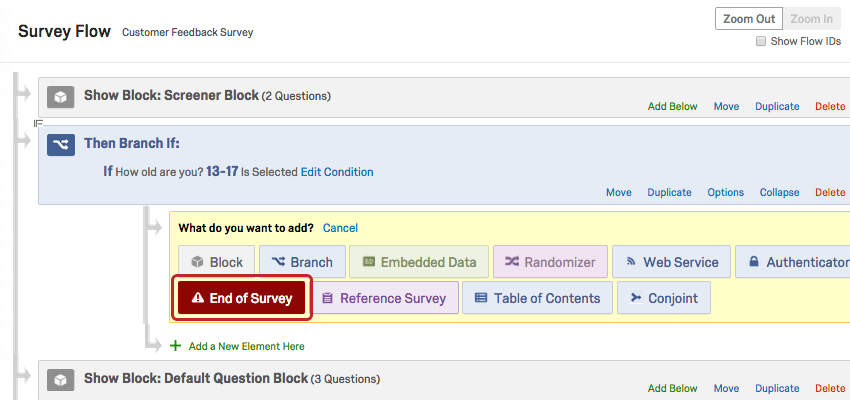Click the Screener Block cube icon
Viewport: 850px width, 400px height.
(x=61, y=97)
